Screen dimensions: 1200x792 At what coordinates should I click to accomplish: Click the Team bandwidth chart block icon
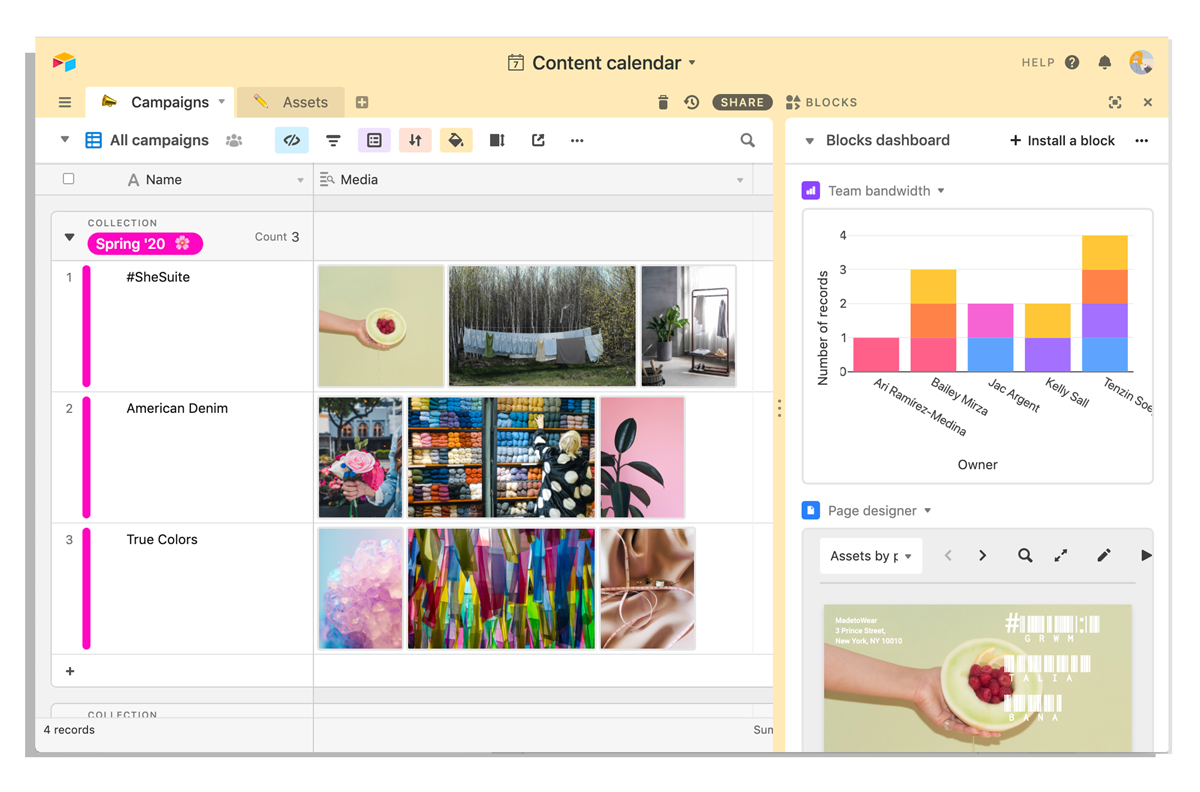[811, 190]
